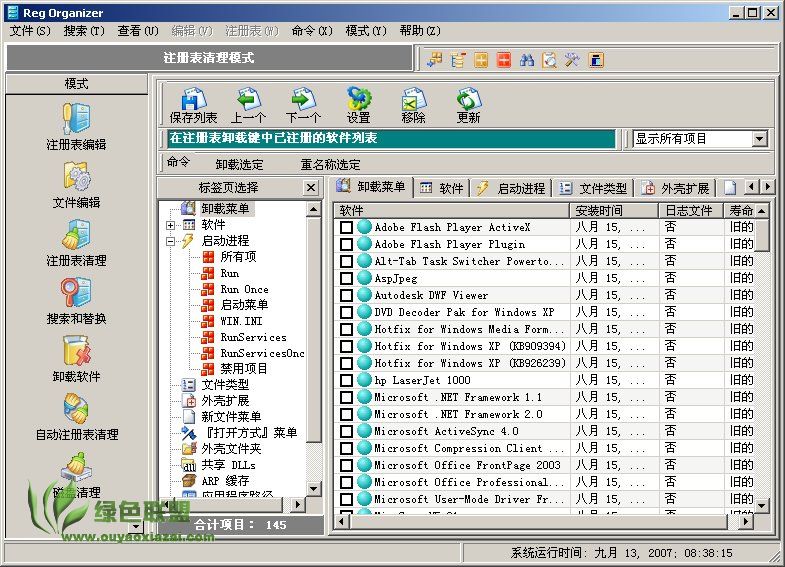Expand the 软件 tree node

pos(171,225)
